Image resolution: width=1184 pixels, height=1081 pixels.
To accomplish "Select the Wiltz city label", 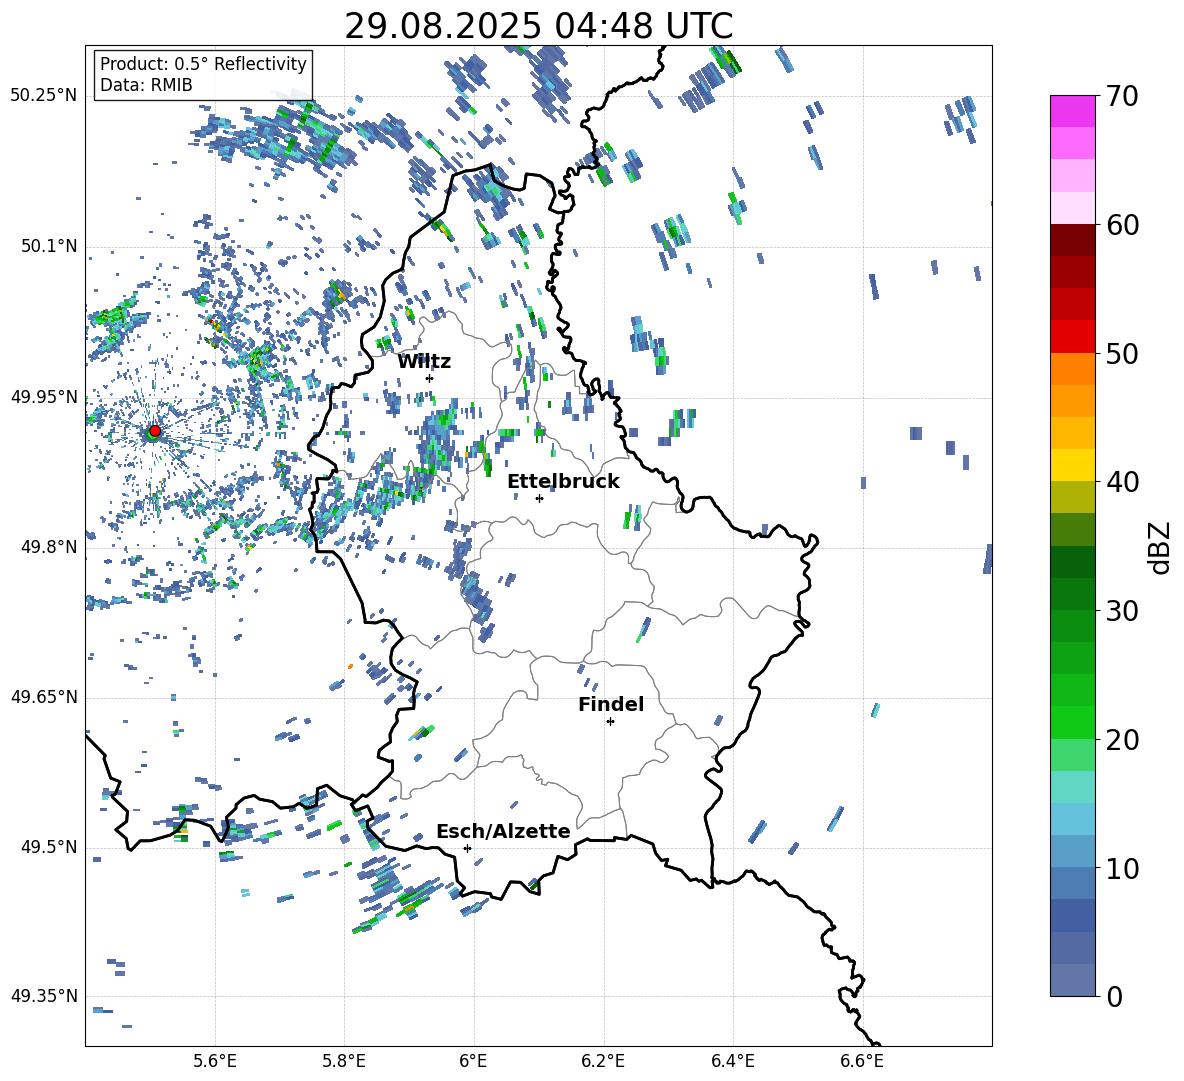I will click(424, 362).
